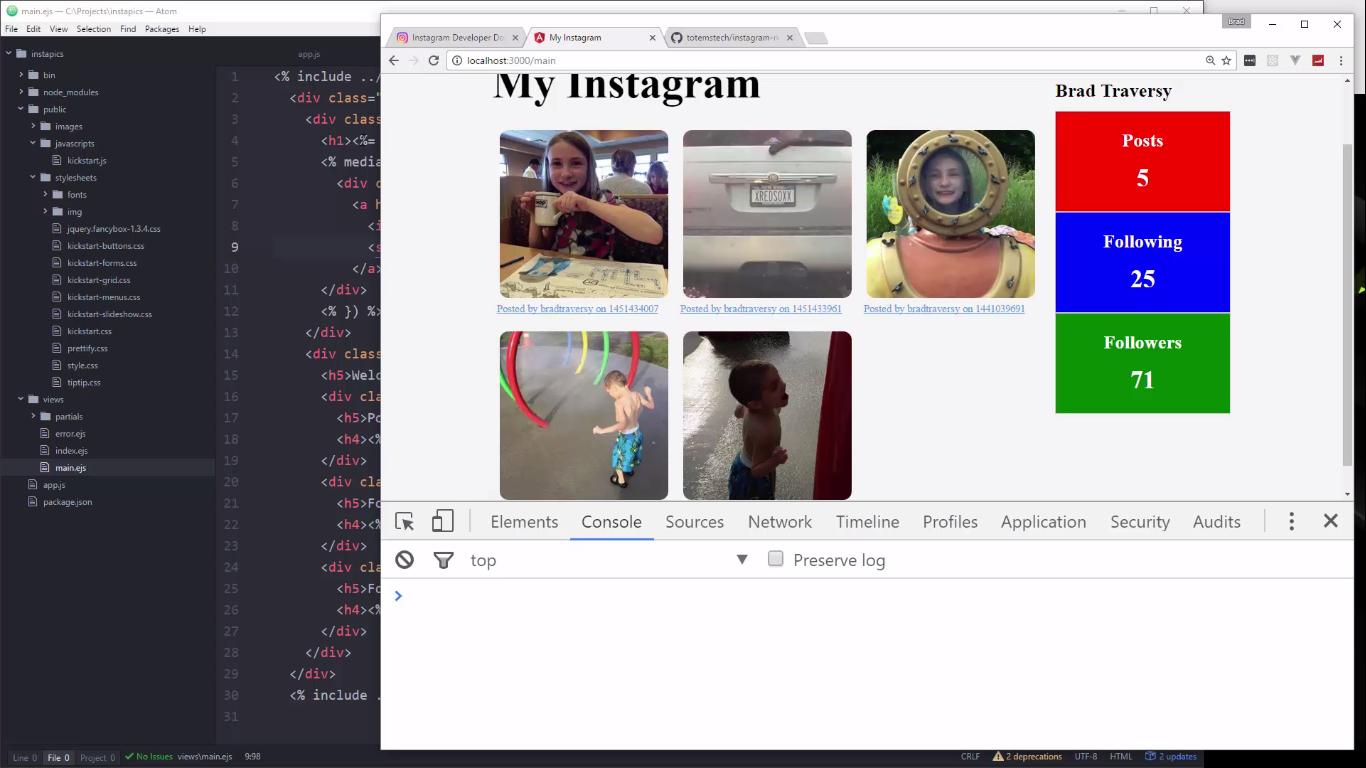
Task: Click the HTML grammar selector
Action: [x=1121, y=757]
